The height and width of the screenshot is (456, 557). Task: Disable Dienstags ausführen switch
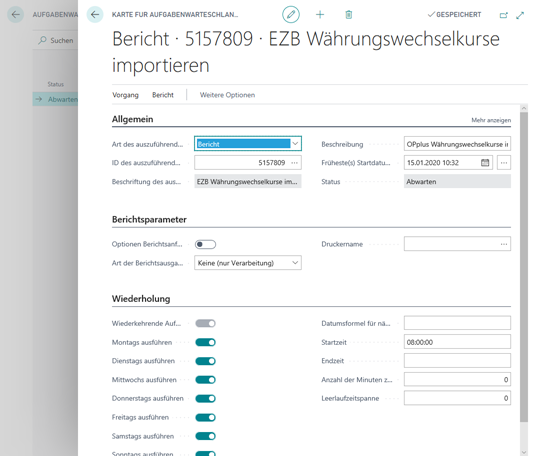coord(205,361)
